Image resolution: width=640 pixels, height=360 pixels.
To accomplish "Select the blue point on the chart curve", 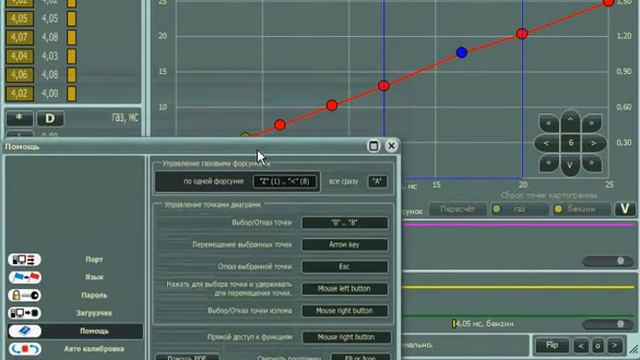I will [x=462, y=52].
